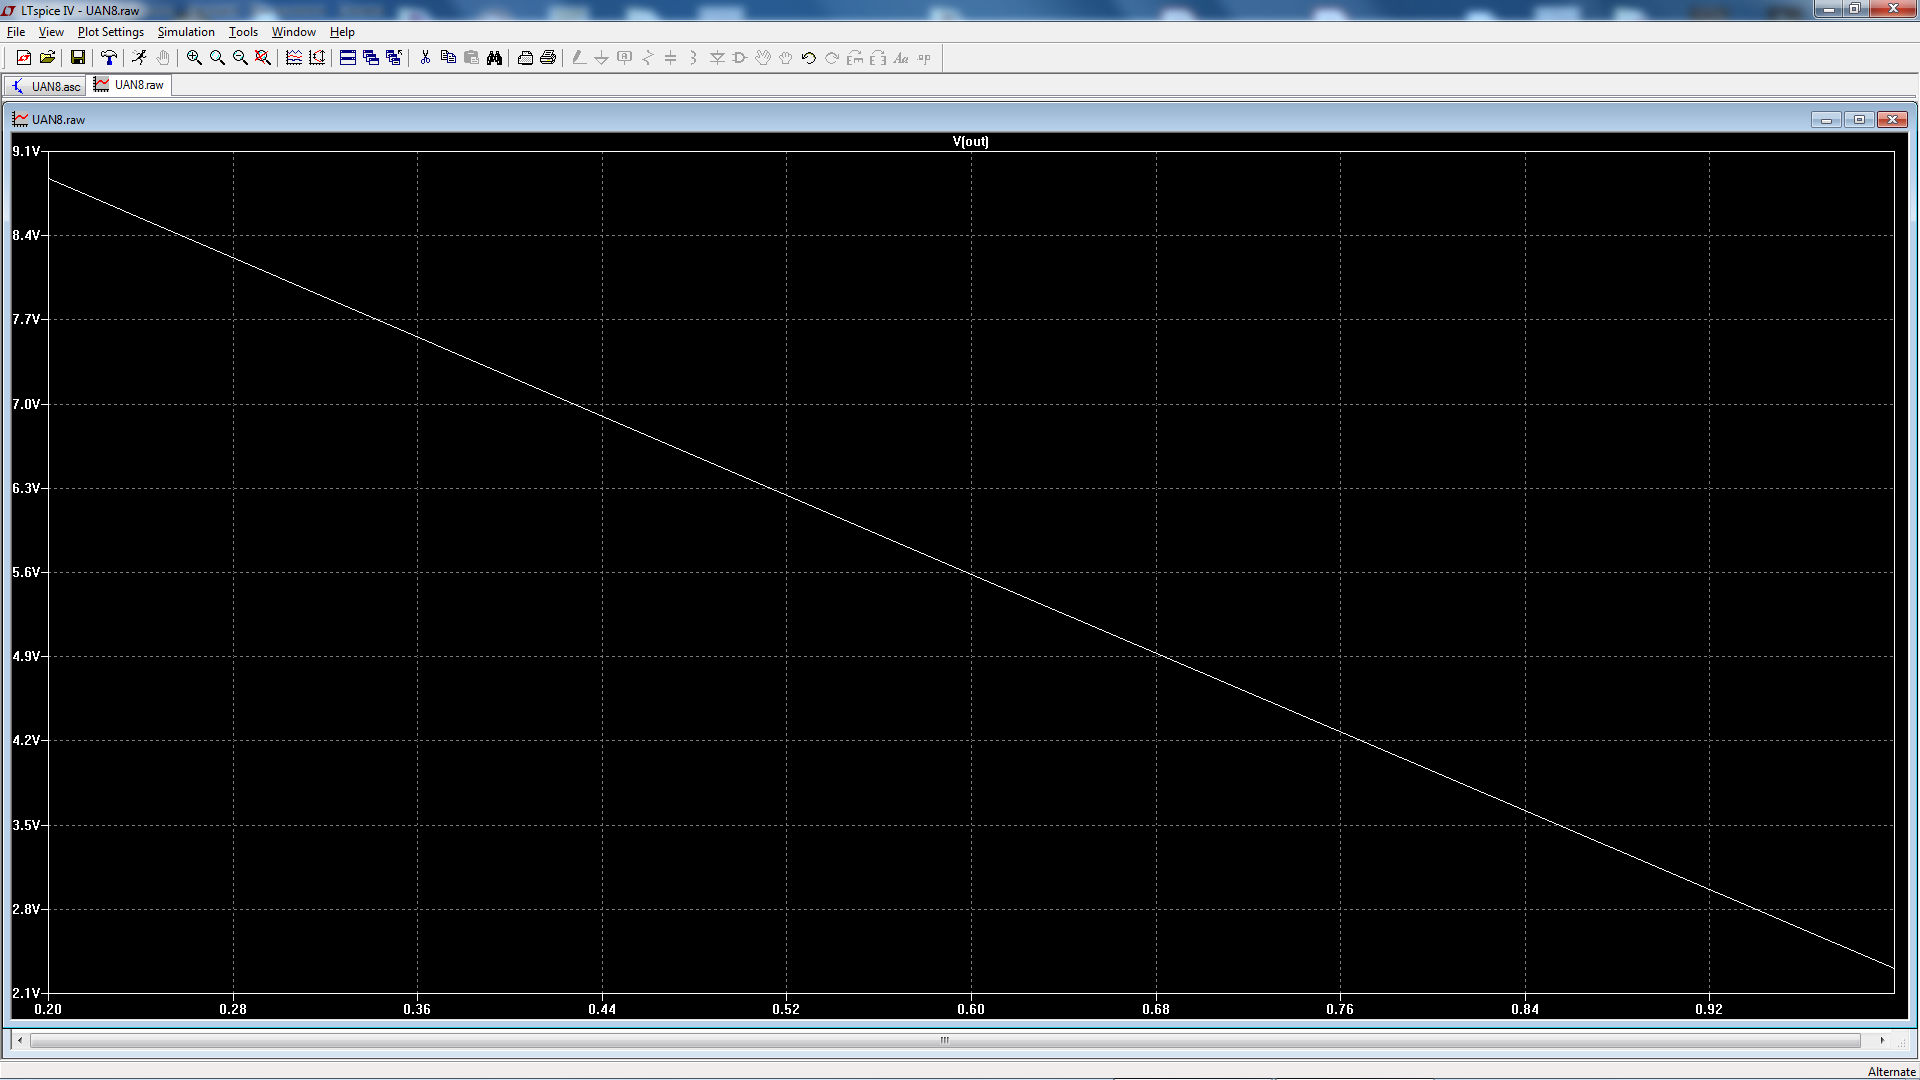Click the horizontal scrollbar thumb
Screen dimensions: 1920x1080
pyautogui.click(x=944, y=1040)
